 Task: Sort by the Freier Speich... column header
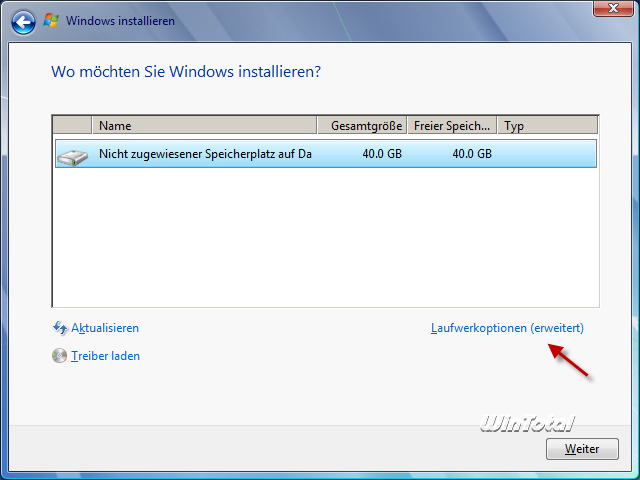coord(452,125)
